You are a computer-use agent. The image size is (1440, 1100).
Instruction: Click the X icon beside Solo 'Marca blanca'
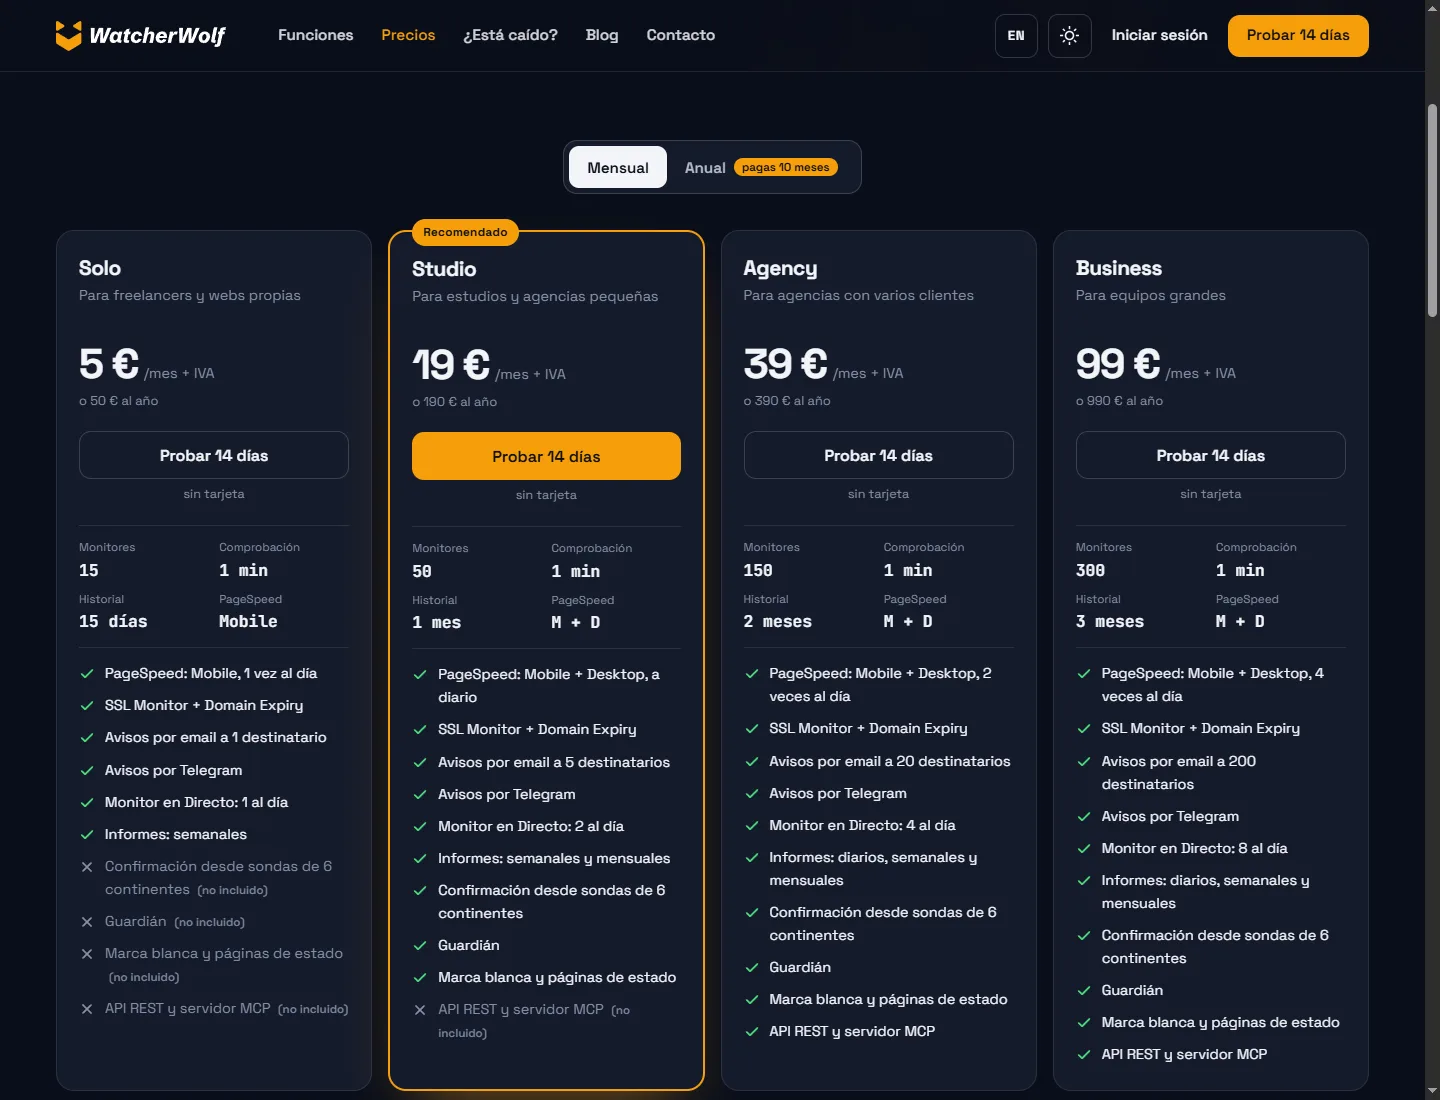(x=87, y=954)
